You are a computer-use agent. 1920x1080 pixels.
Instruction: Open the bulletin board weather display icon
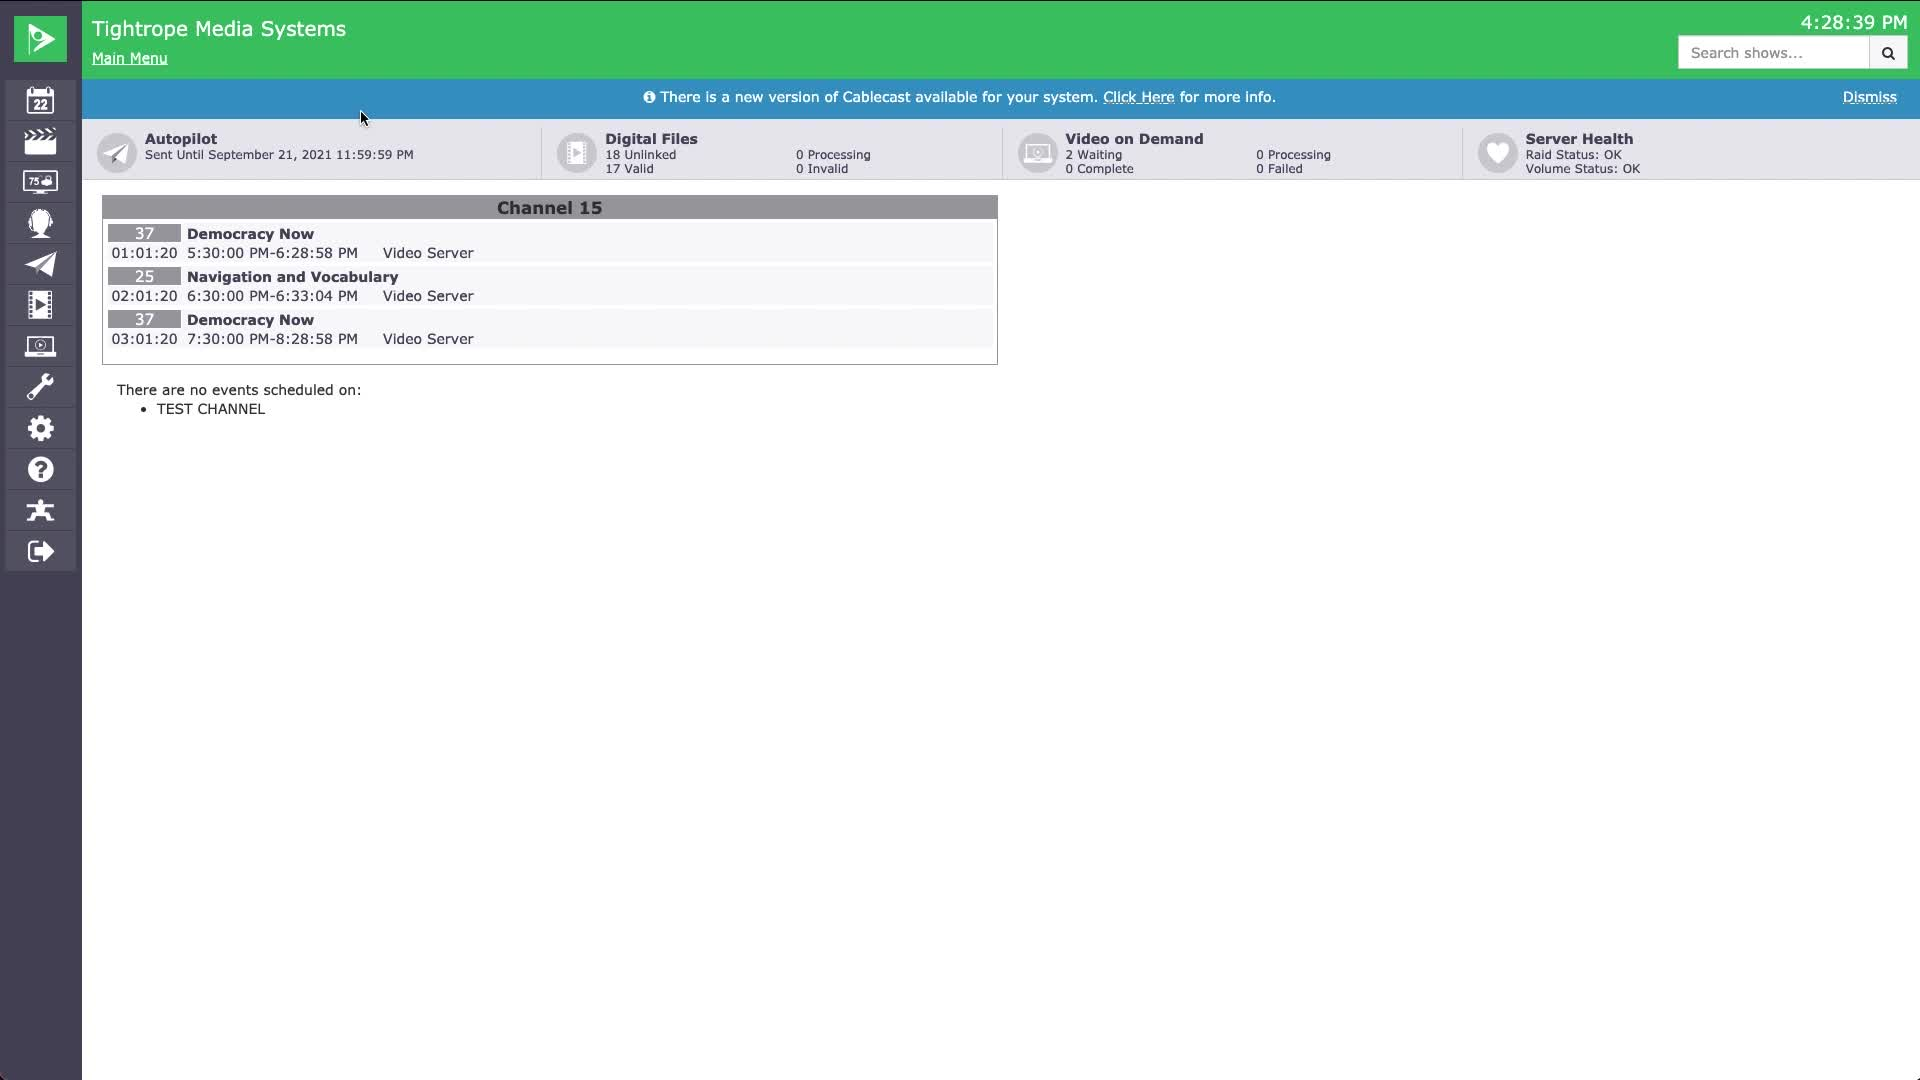(40, 182)
